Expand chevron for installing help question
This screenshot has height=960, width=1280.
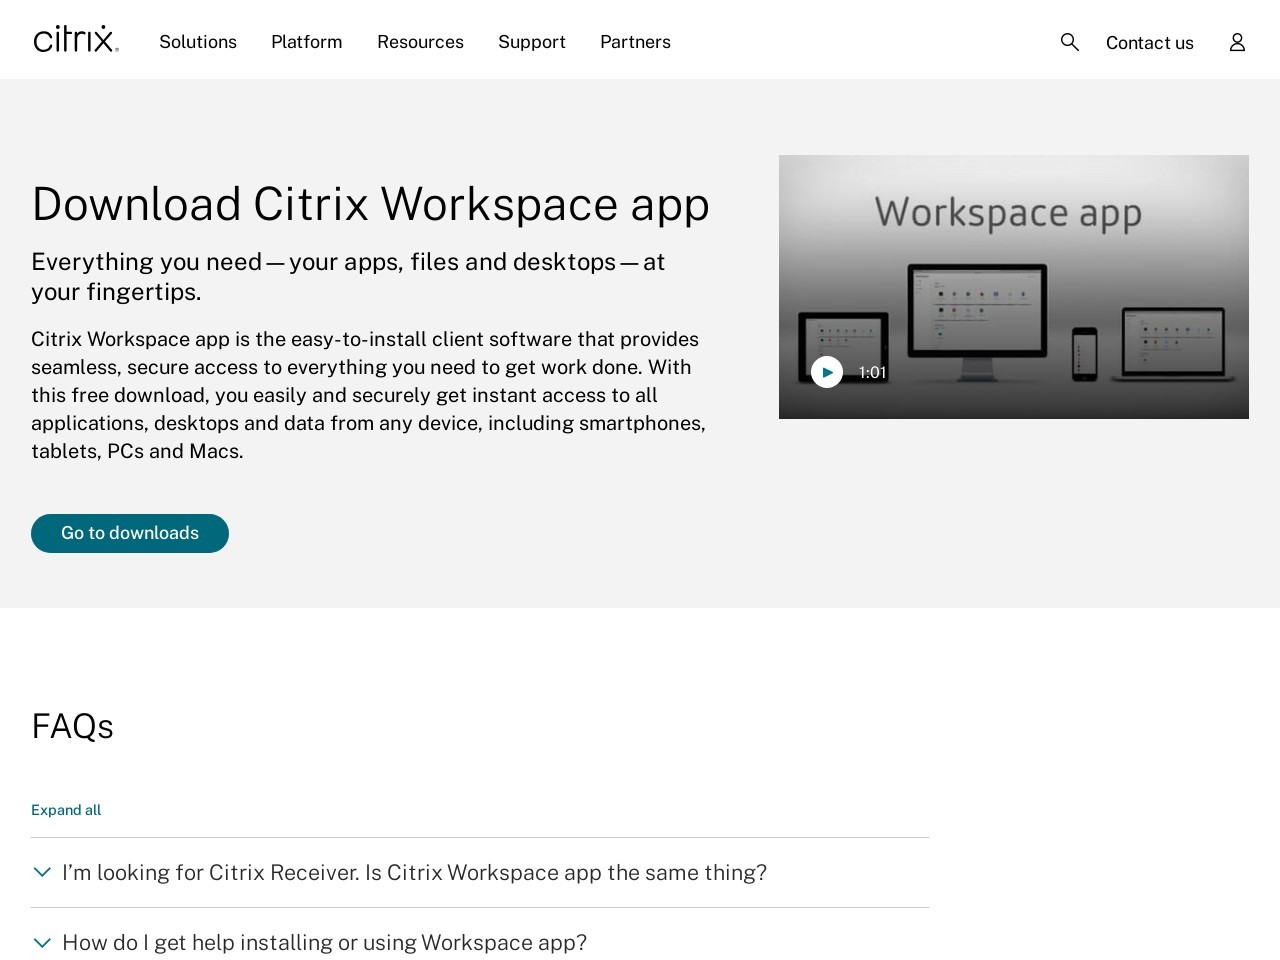click(x=42, y=943)
